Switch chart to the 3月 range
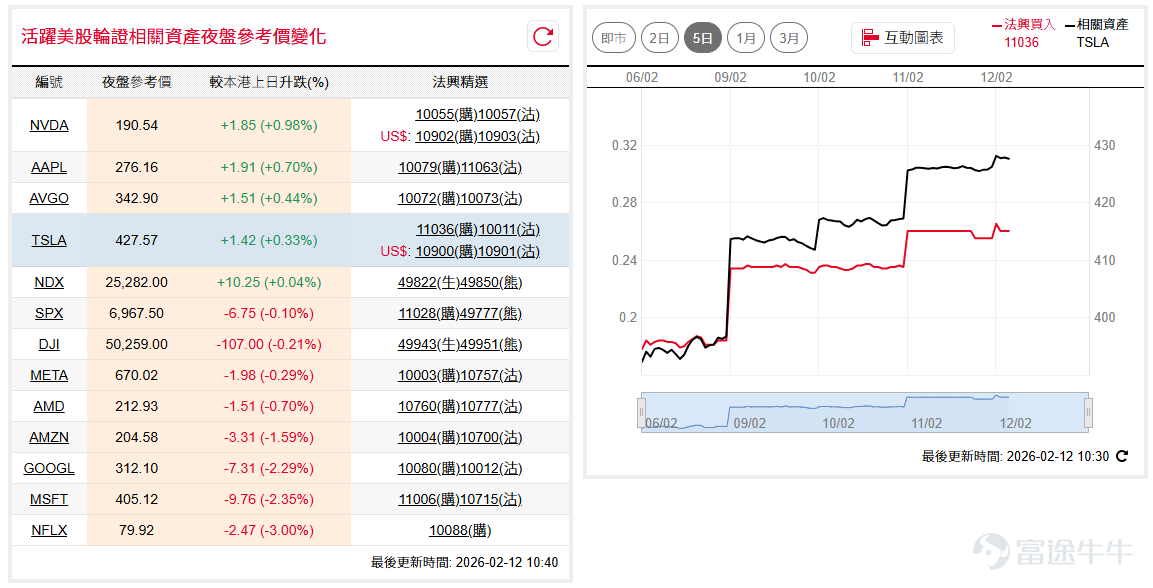This screenshot has width=1153, height=588. (x=789, y=37)
